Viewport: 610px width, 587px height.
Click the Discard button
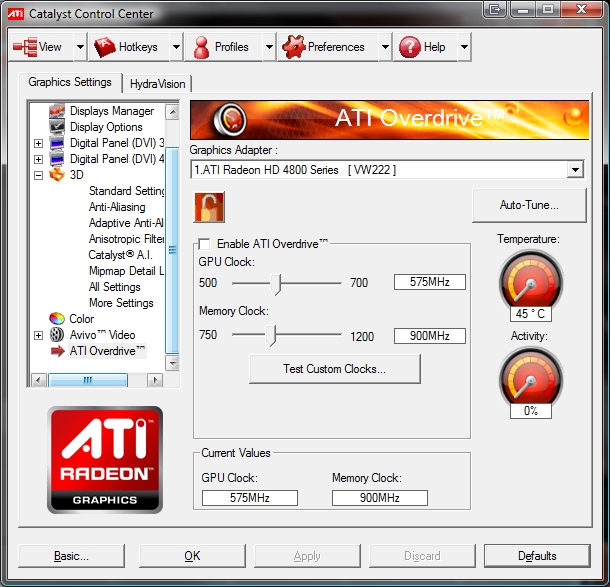[x=422, y=556]
